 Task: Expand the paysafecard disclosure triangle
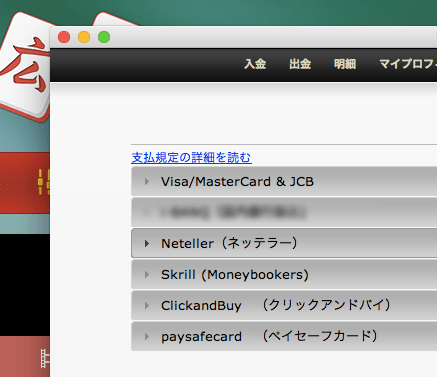click(147, 336)
